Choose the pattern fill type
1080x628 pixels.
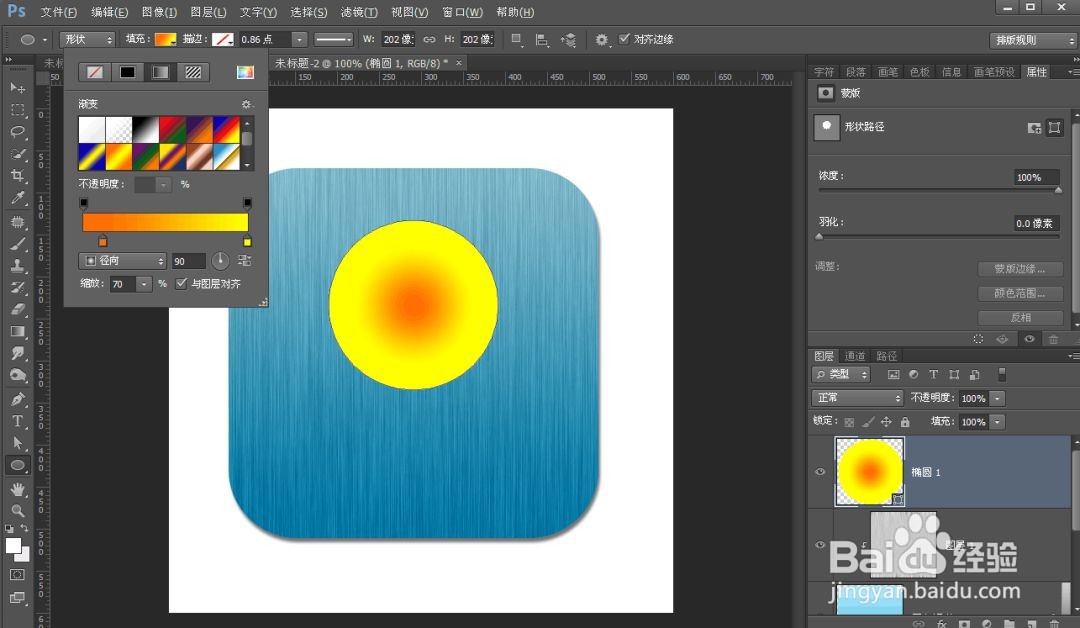[194, 72]
